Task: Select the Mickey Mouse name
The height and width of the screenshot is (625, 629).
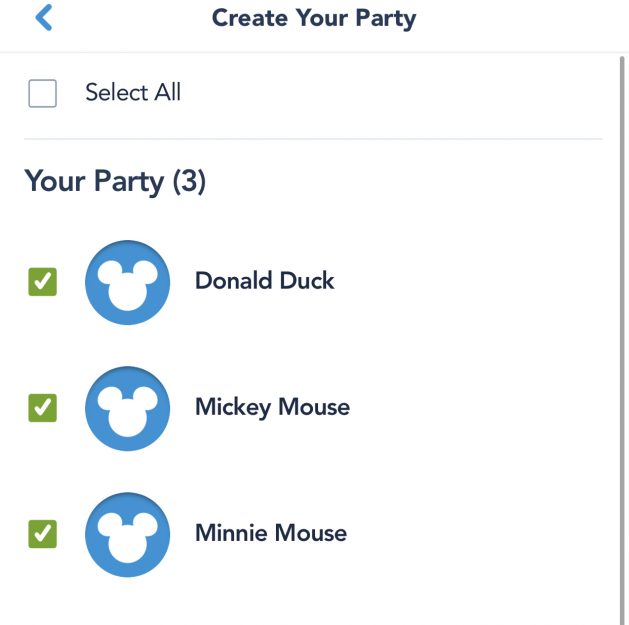Action: (x=272, y=407)
